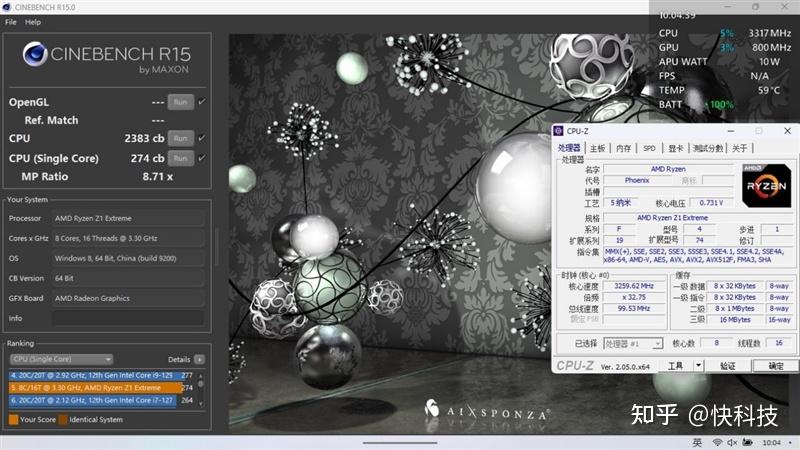The image size is (800, 450).
Task: Click the CPU-Z window title icon
Action: (x=559, y=131)
